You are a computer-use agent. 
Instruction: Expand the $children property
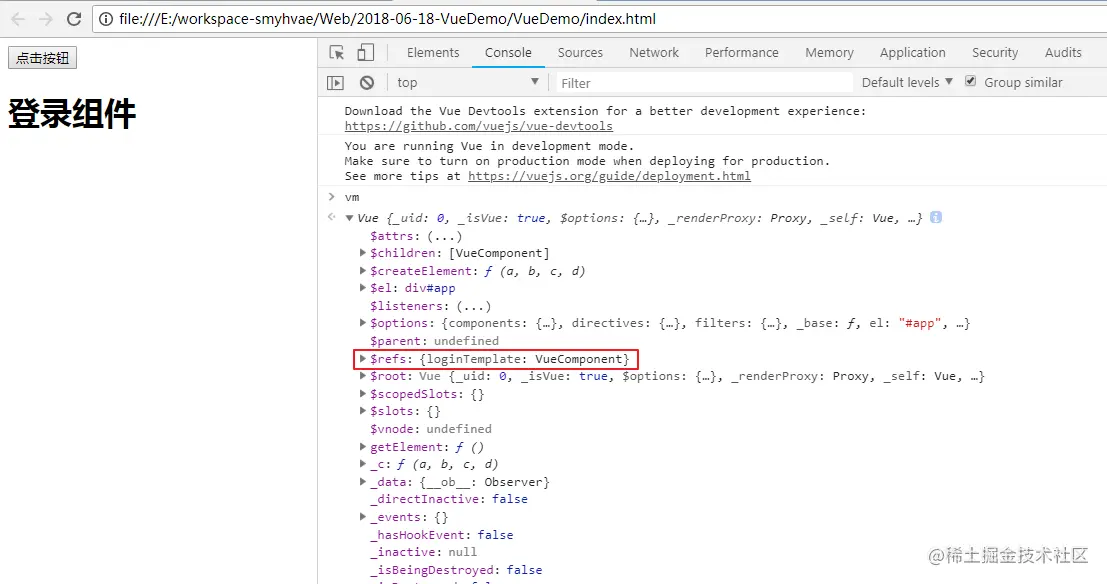pos(363,253)
